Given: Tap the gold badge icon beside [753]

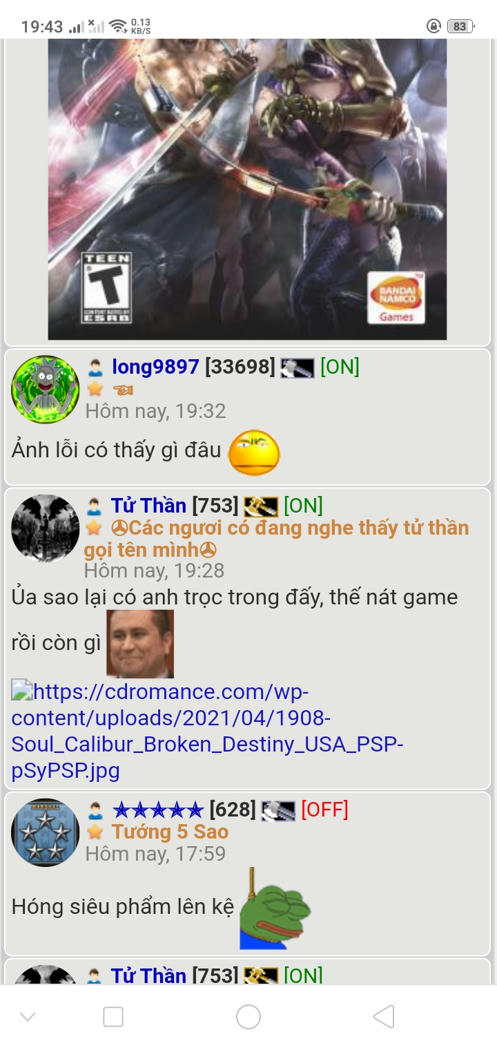Looking at the screenshot, I should pos(261,506).
